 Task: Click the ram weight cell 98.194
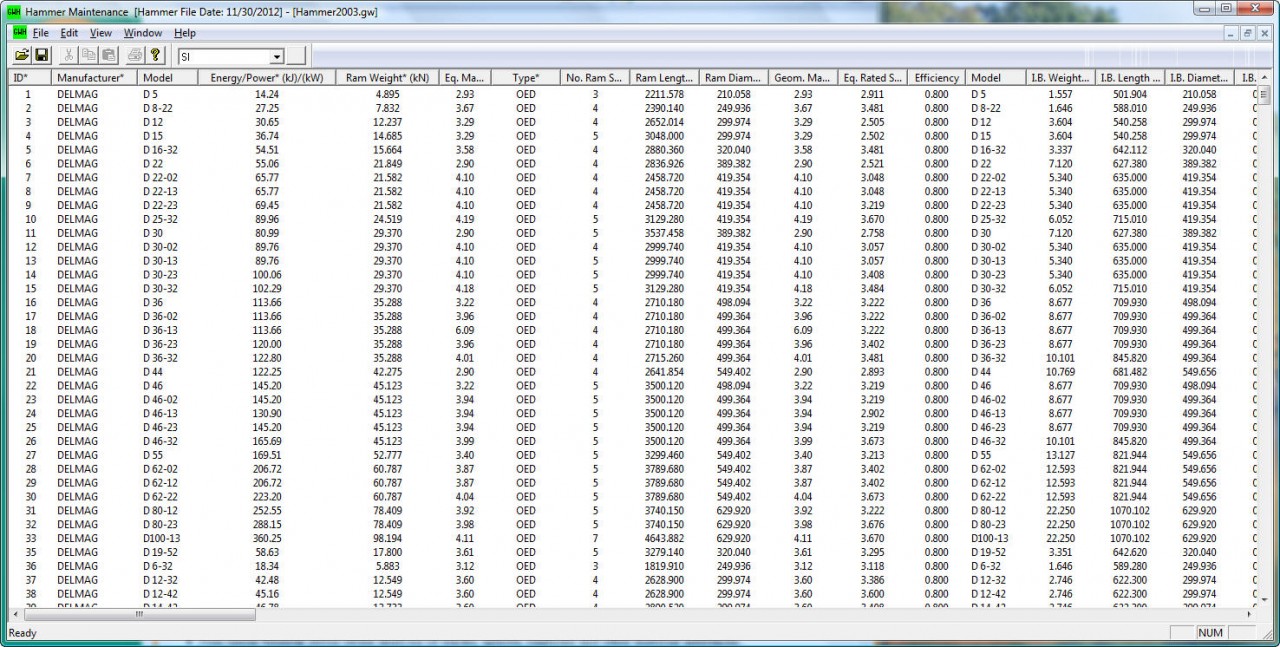point(387,538)
